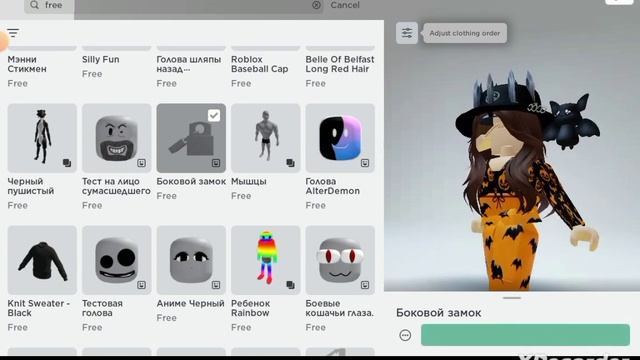640x360 pixels.
Task: Select the Голова AlterDemon thumbnail
Action: 340,138
